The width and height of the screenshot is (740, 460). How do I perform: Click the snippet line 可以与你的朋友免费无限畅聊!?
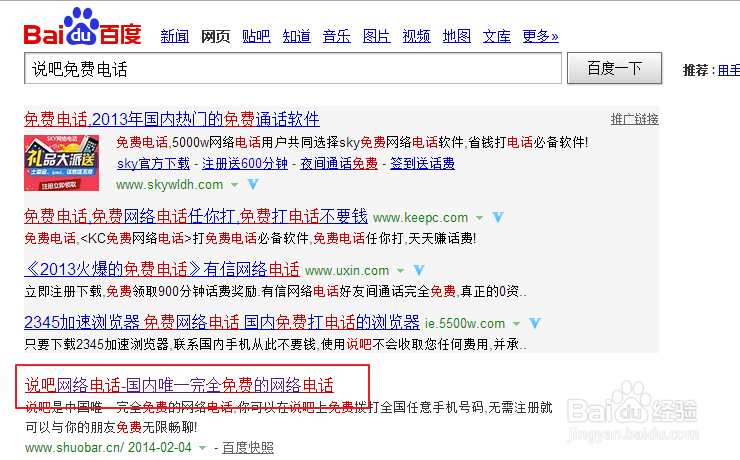(111, 427)
